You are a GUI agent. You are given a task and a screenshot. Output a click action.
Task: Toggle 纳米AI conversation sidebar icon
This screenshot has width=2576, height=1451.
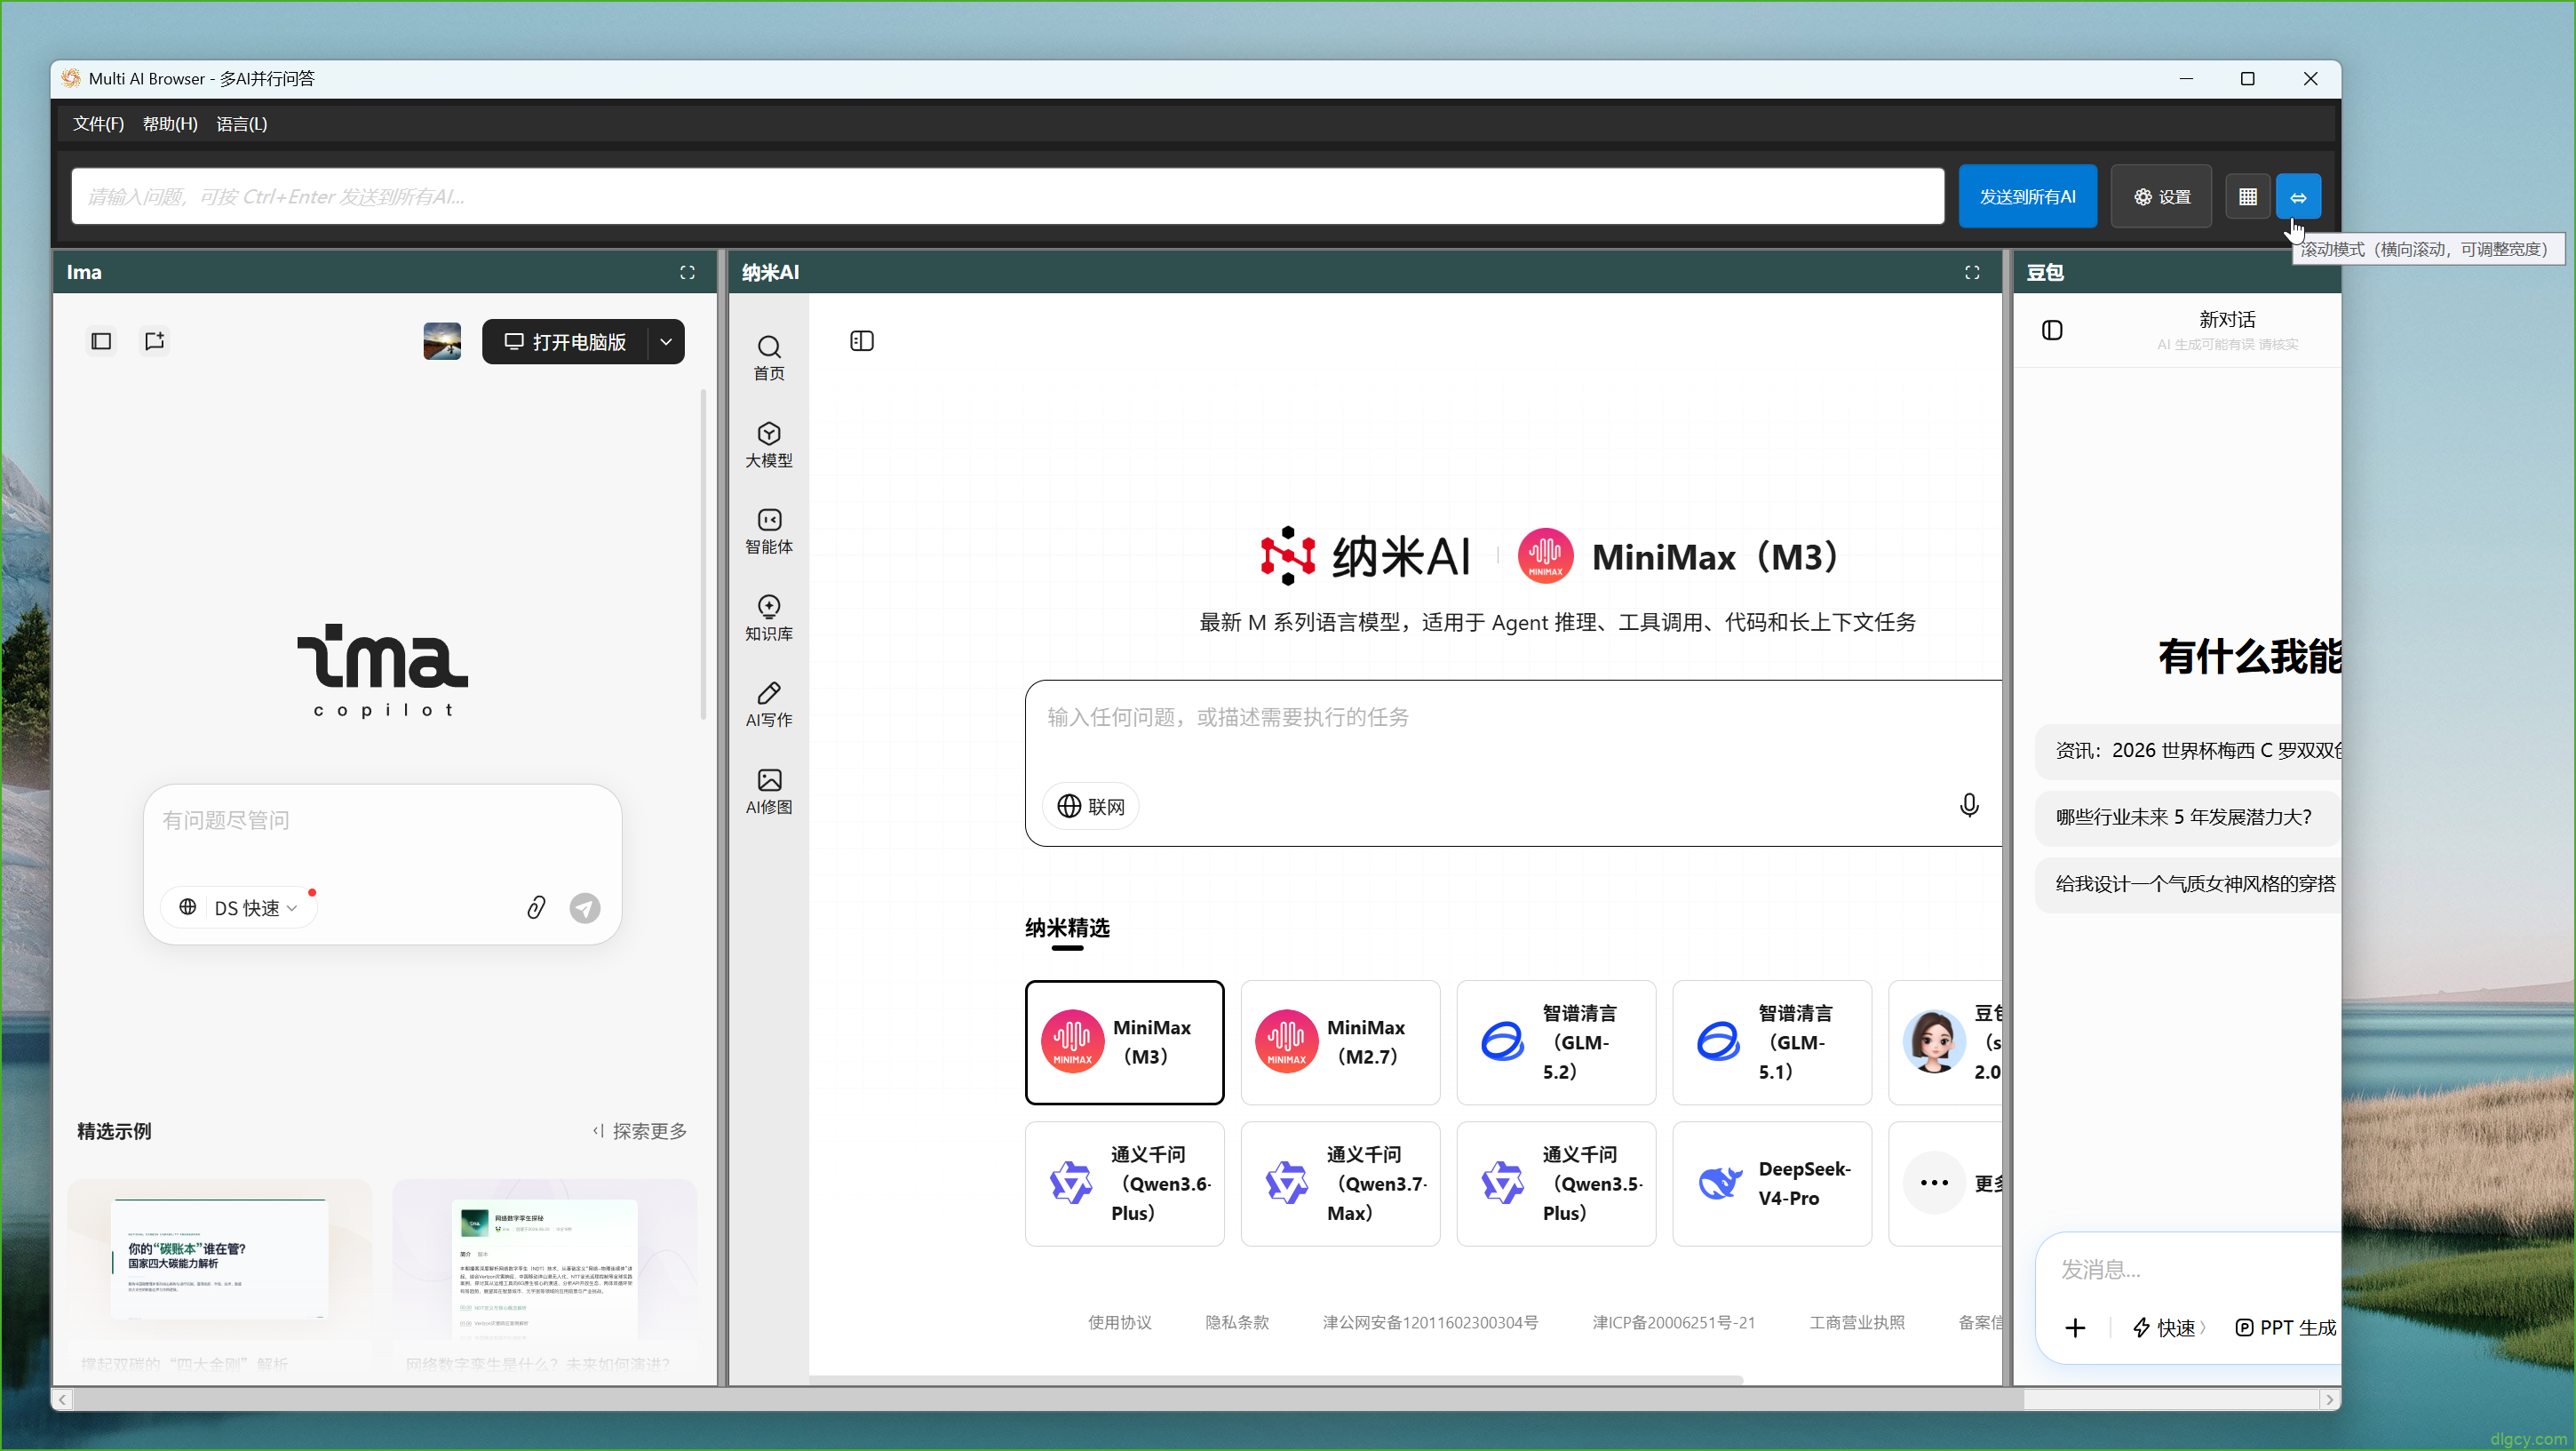861,341
